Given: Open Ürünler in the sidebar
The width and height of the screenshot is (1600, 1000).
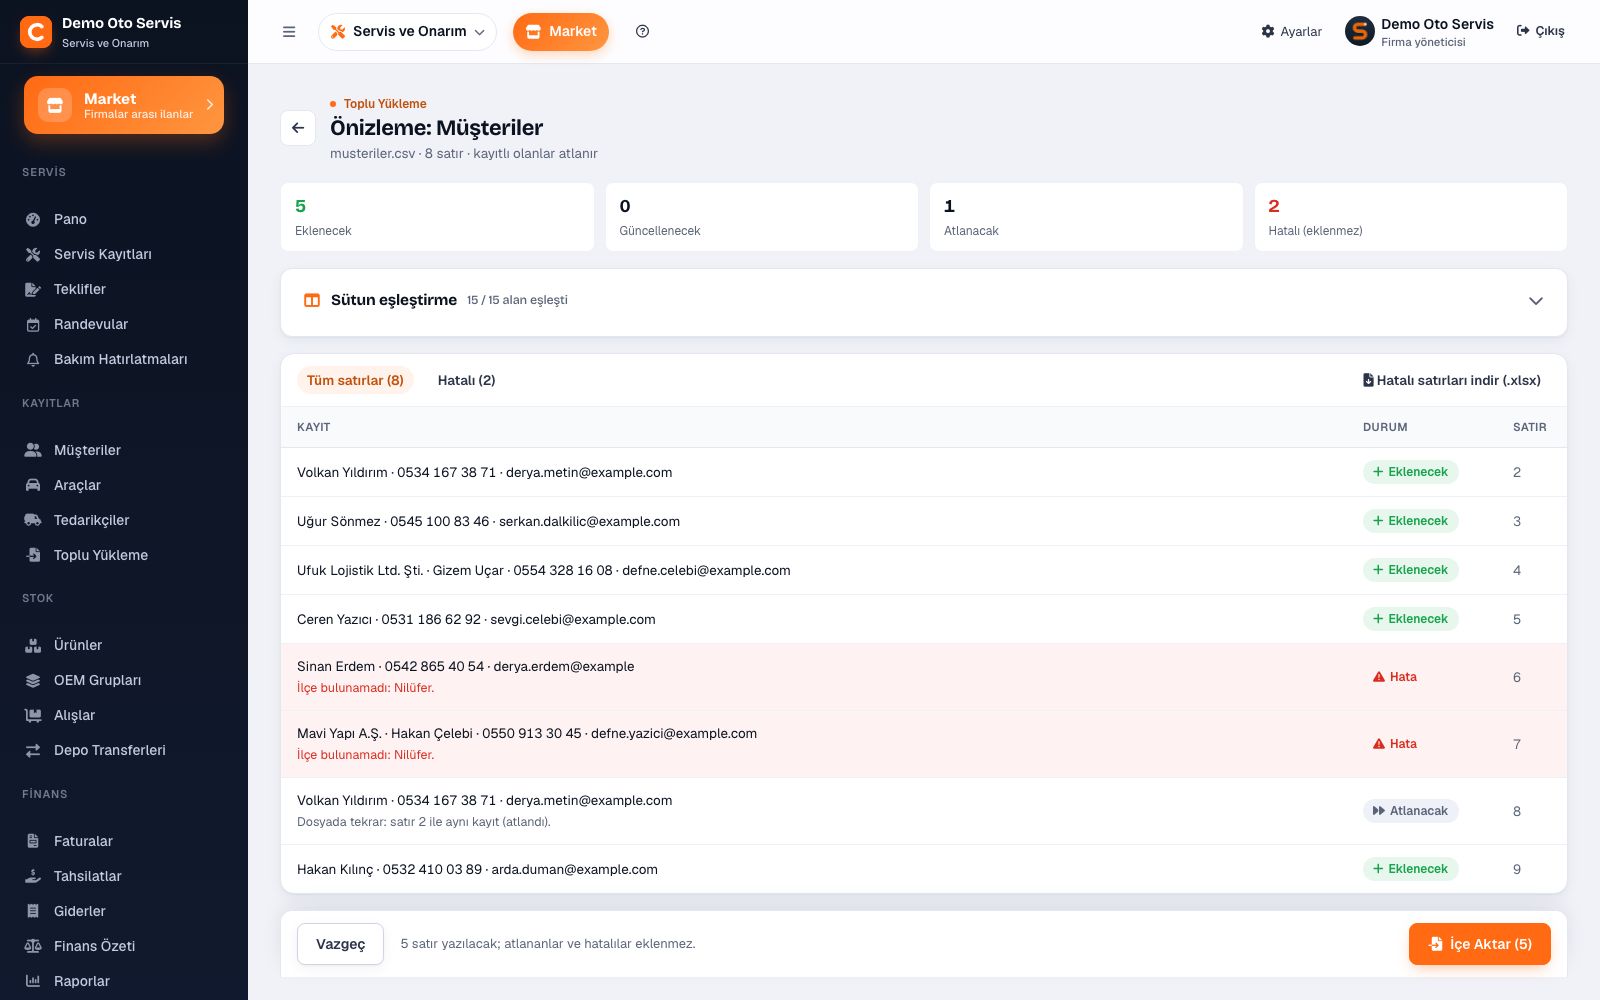Looking at the screenshot, I should 124,645.
